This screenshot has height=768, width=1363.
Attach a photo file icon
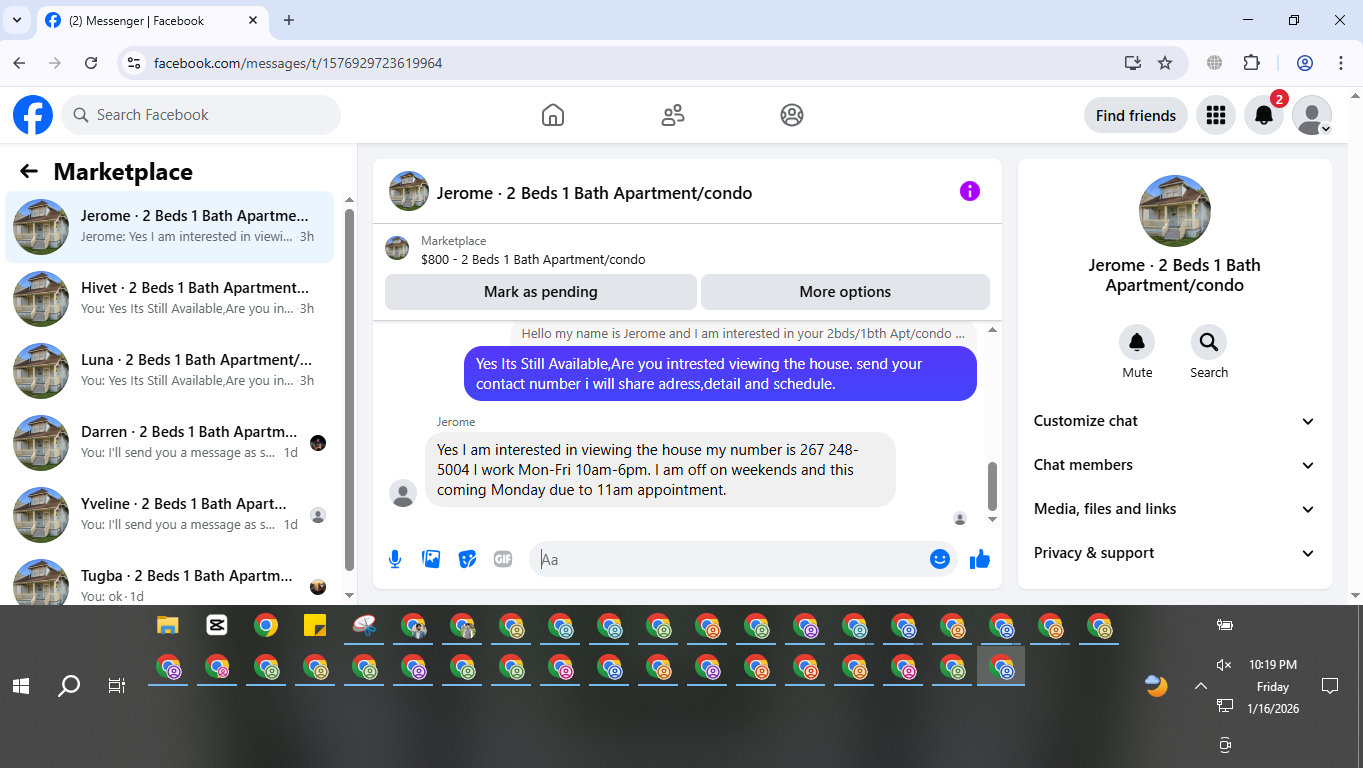point(431,559)
